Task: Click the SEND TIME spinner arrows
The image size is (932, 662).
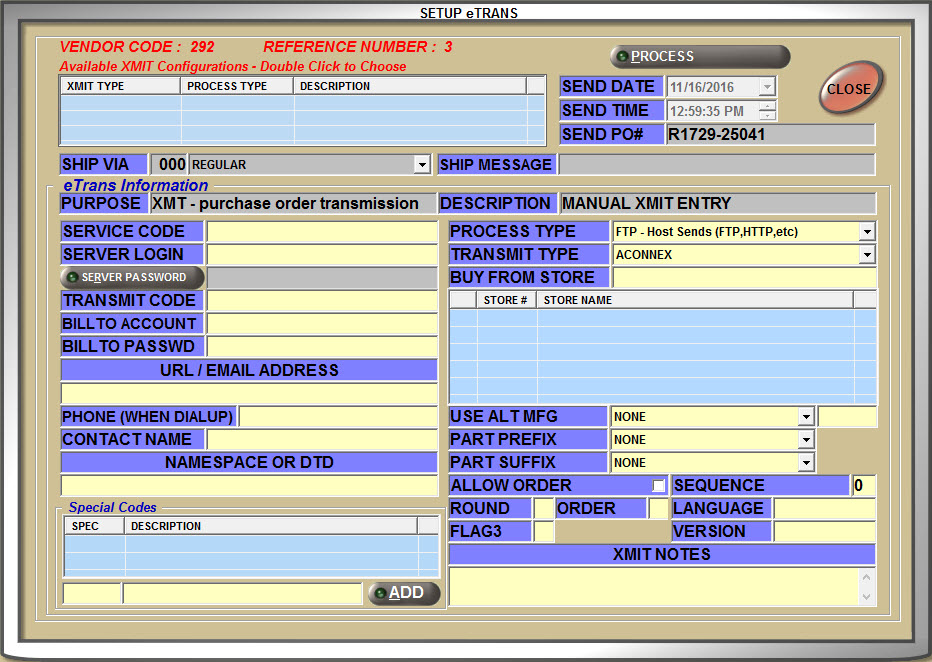Action: [x=767, y=111]
